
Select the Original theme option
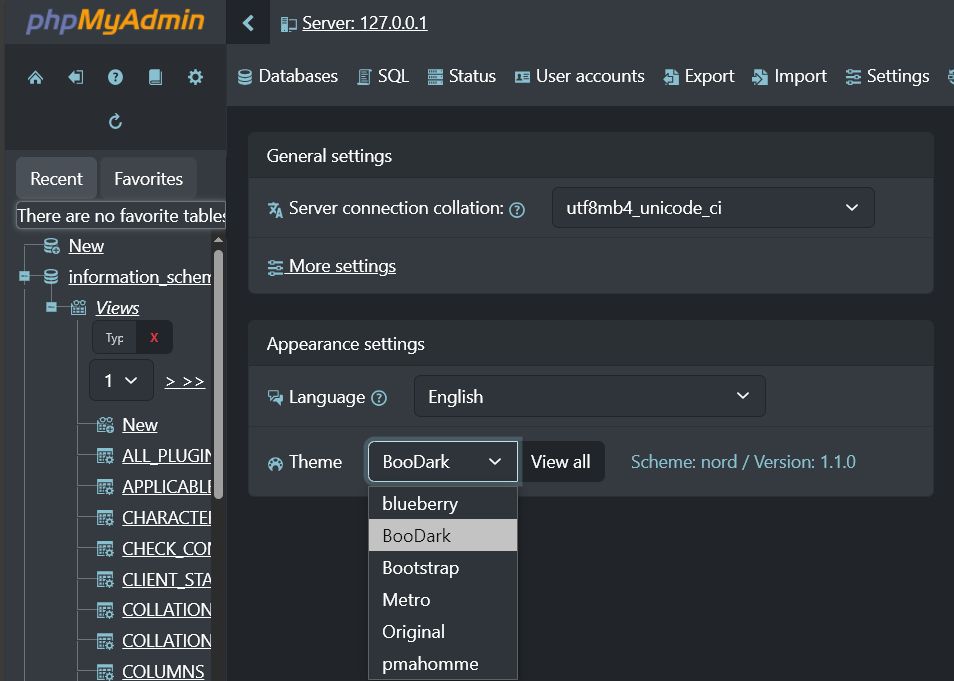click(x=443, y=632)
